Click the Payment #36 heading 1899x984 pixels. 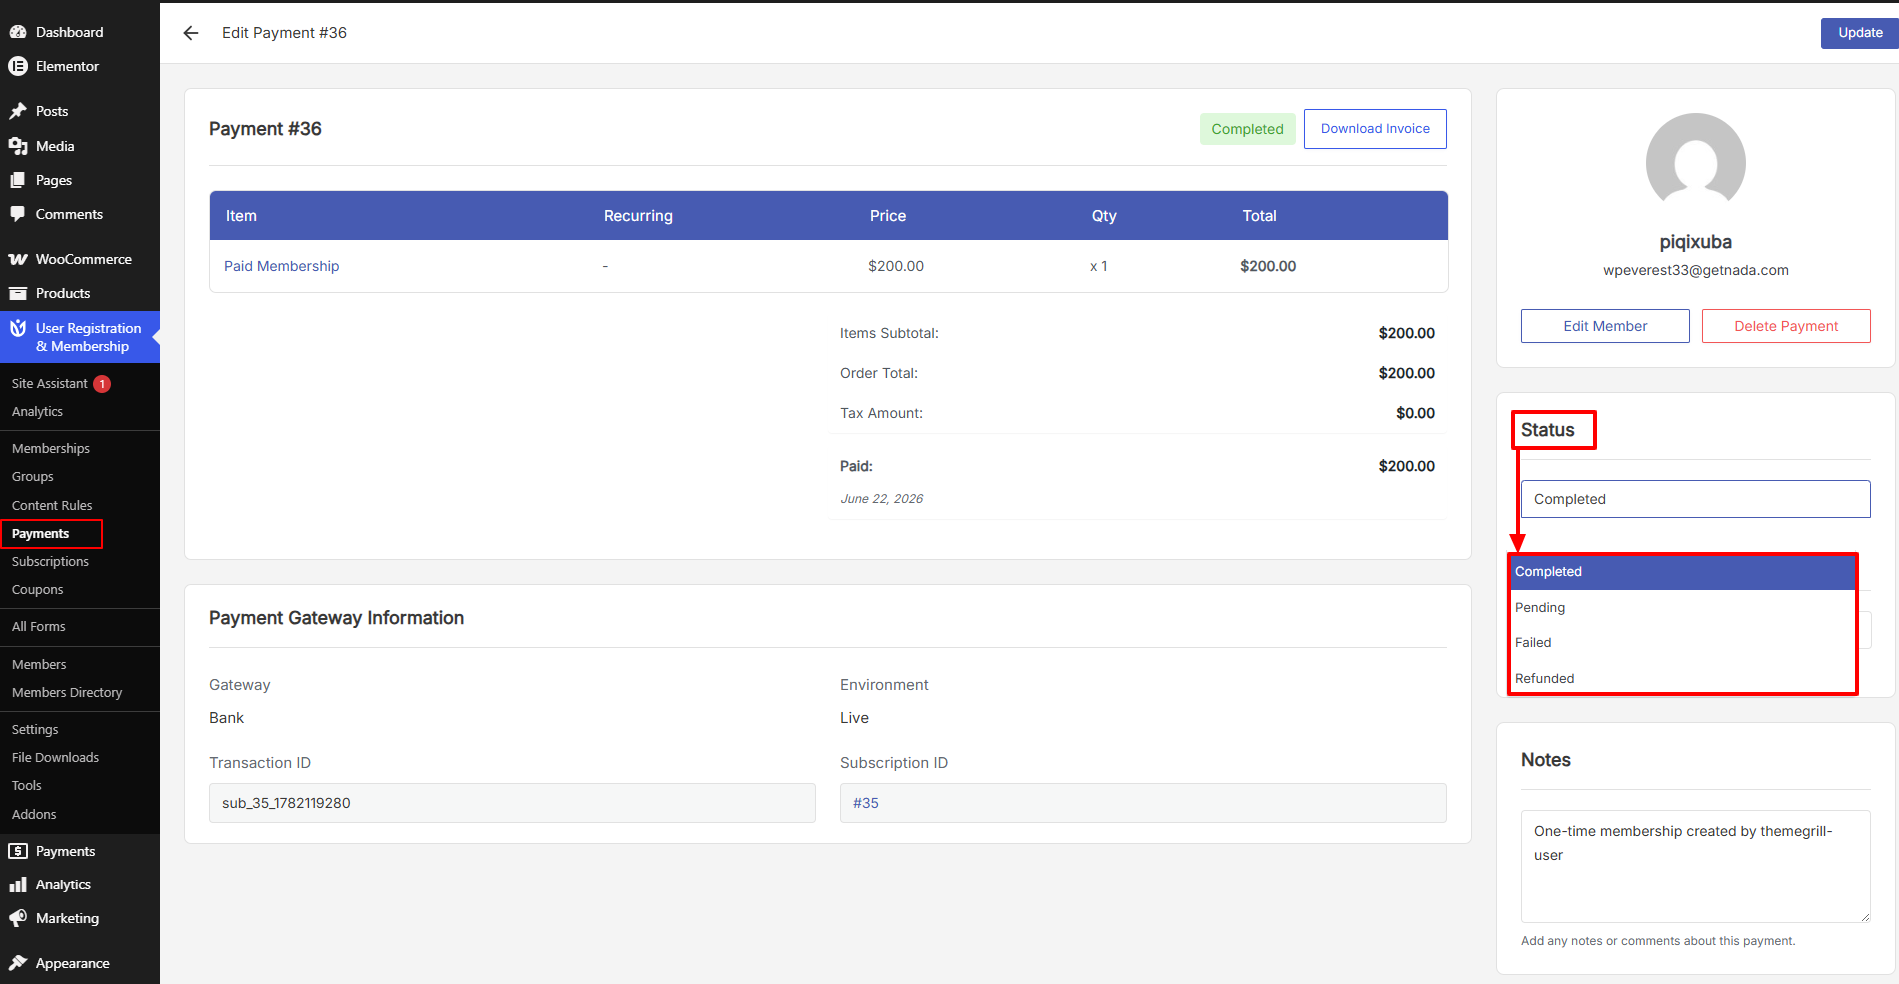click(265, 129)
